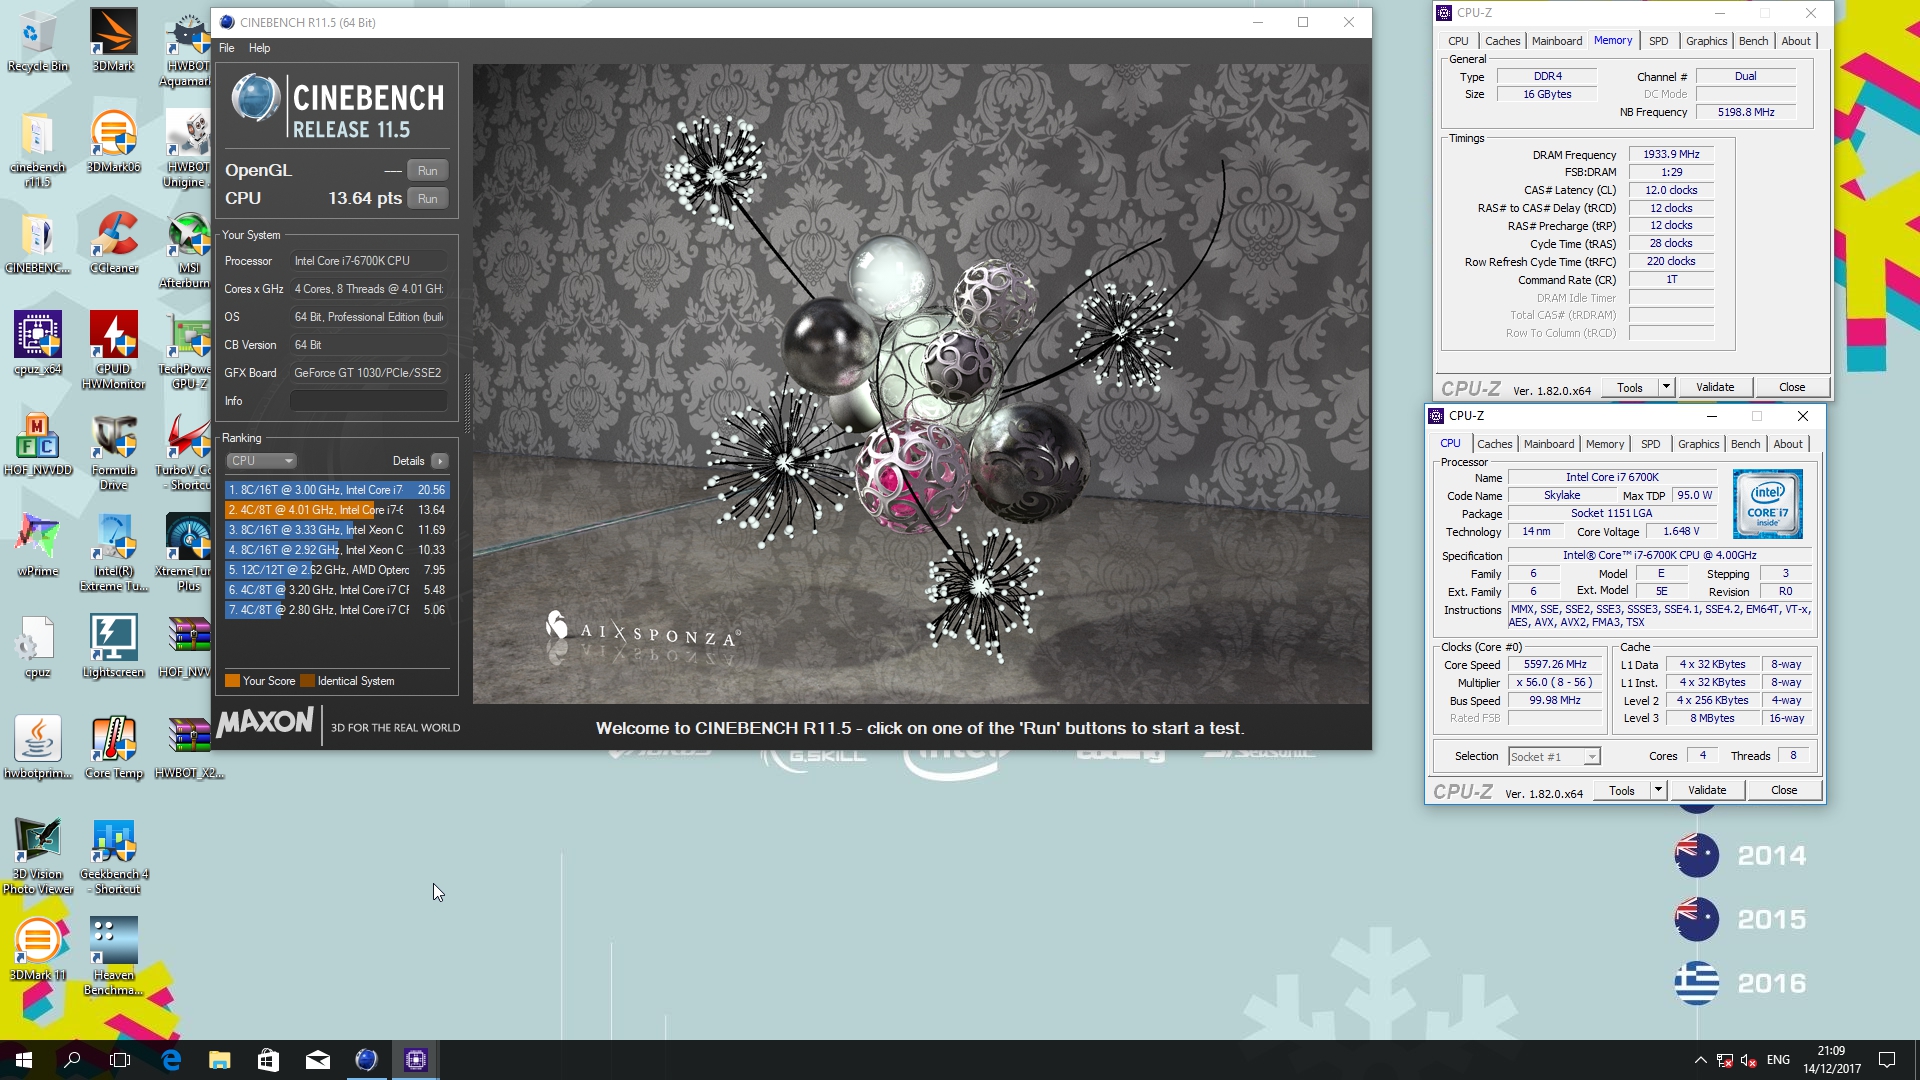Viewport: 1920px width, 1080px height.
Task: Click the Windows Start button
Action: point(24,1060)
